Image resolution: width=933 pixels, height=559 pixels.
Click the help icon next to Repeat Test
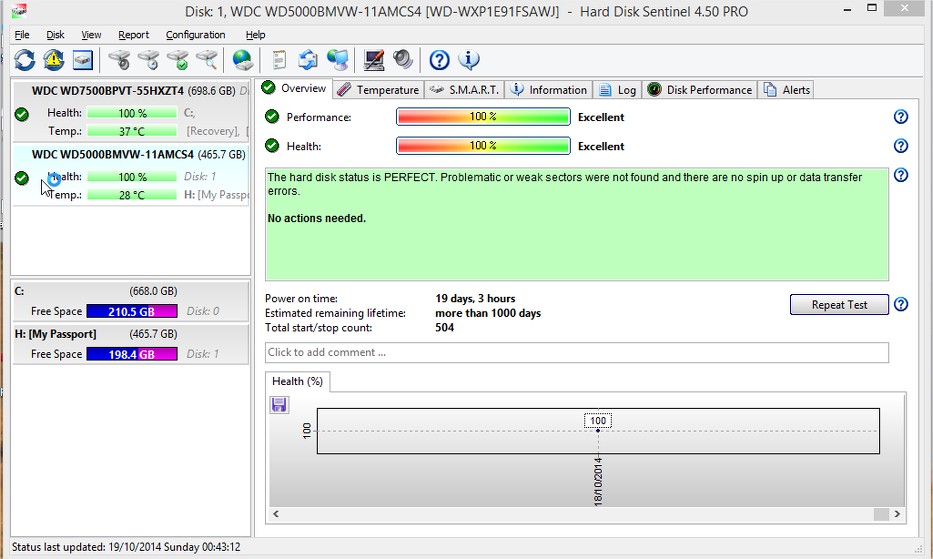[x=901, y=304]
